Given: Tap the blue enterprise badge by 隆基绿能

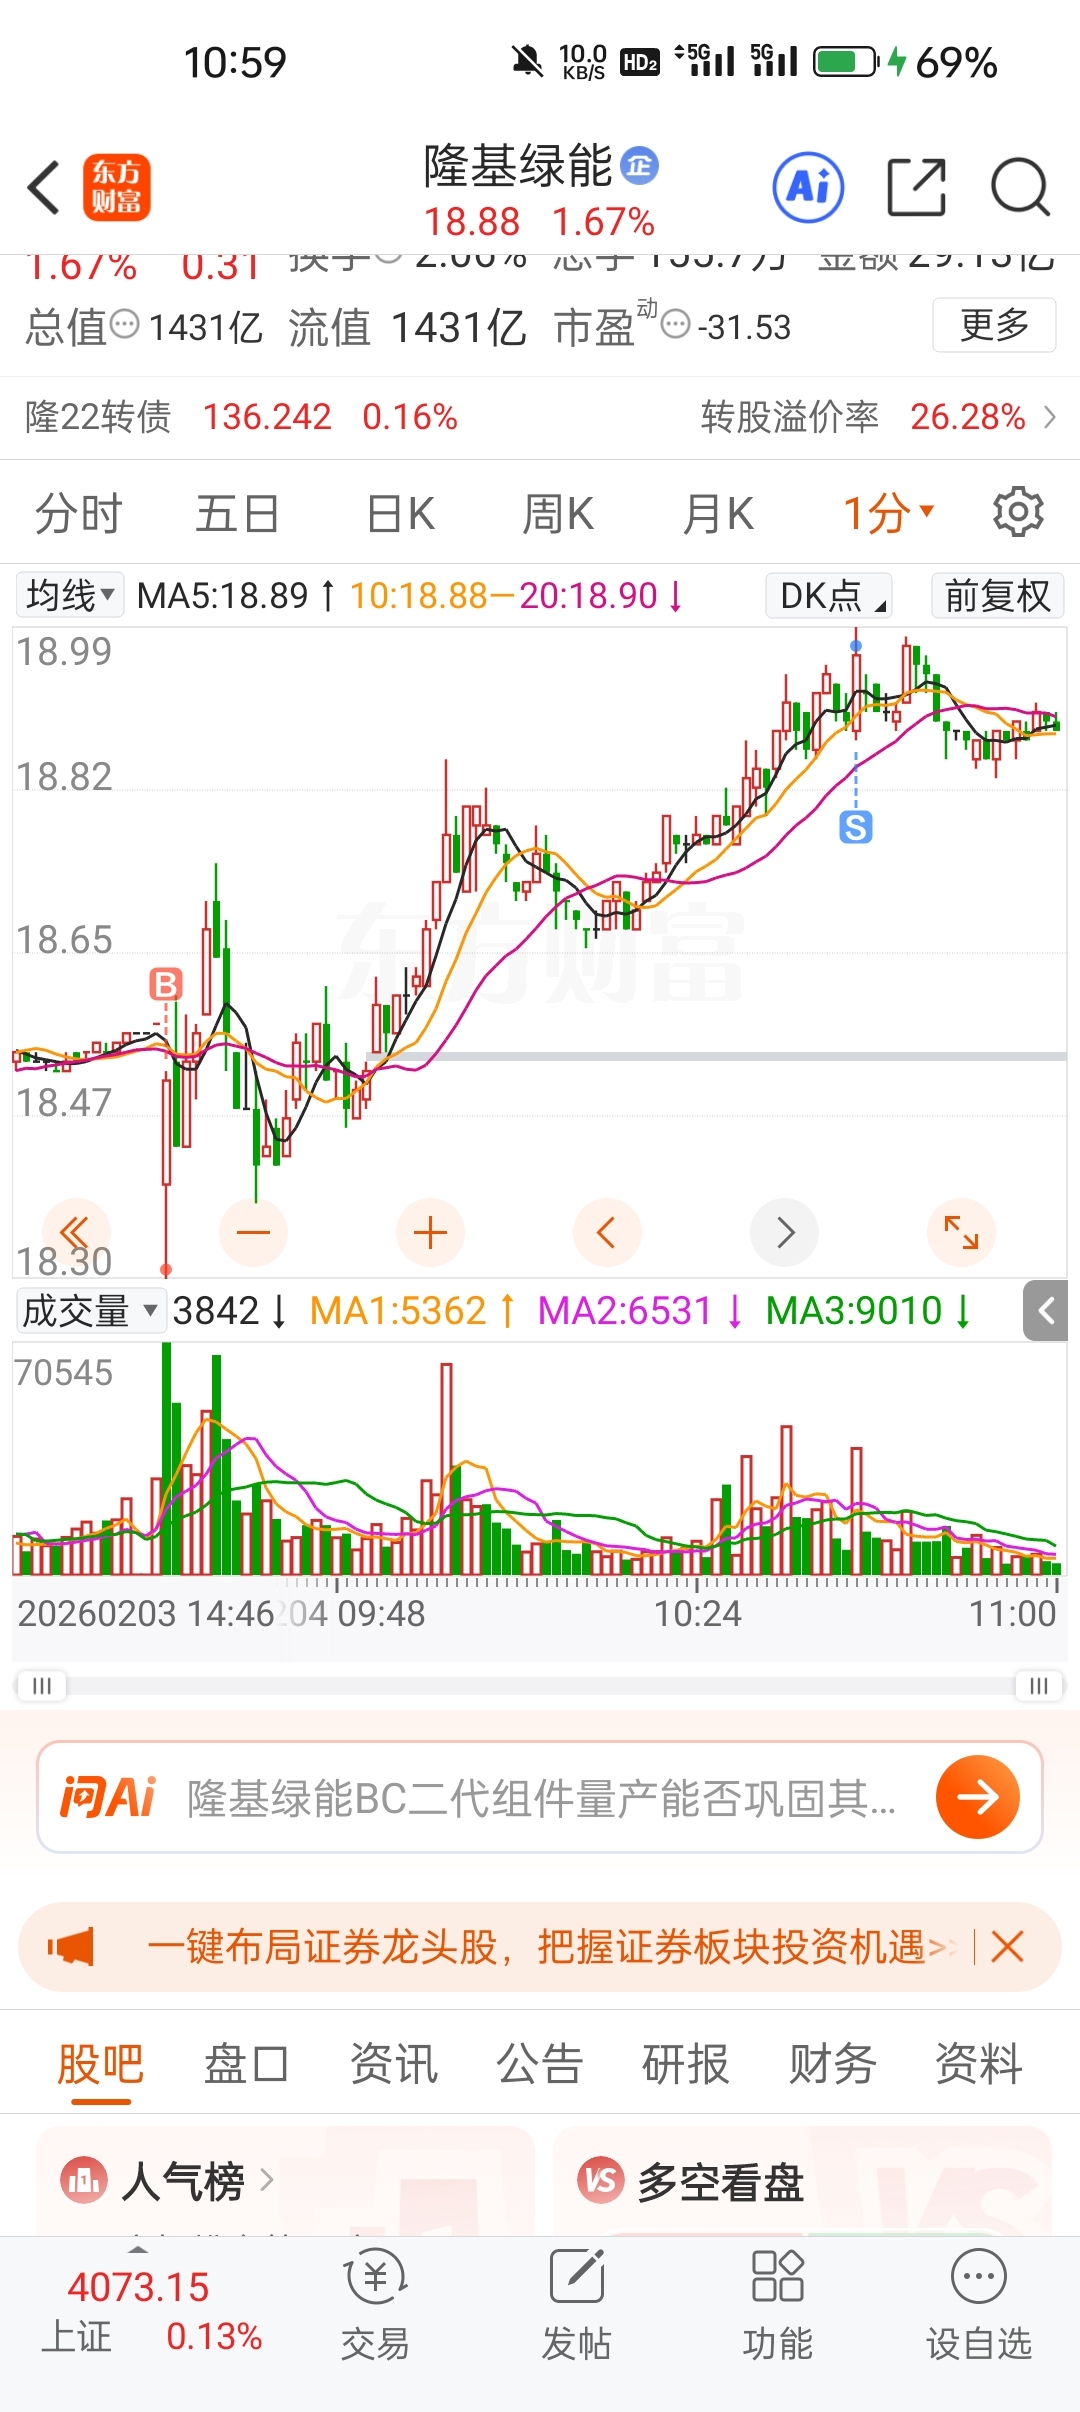Looking at the screenshot, I should click(639, 165).
